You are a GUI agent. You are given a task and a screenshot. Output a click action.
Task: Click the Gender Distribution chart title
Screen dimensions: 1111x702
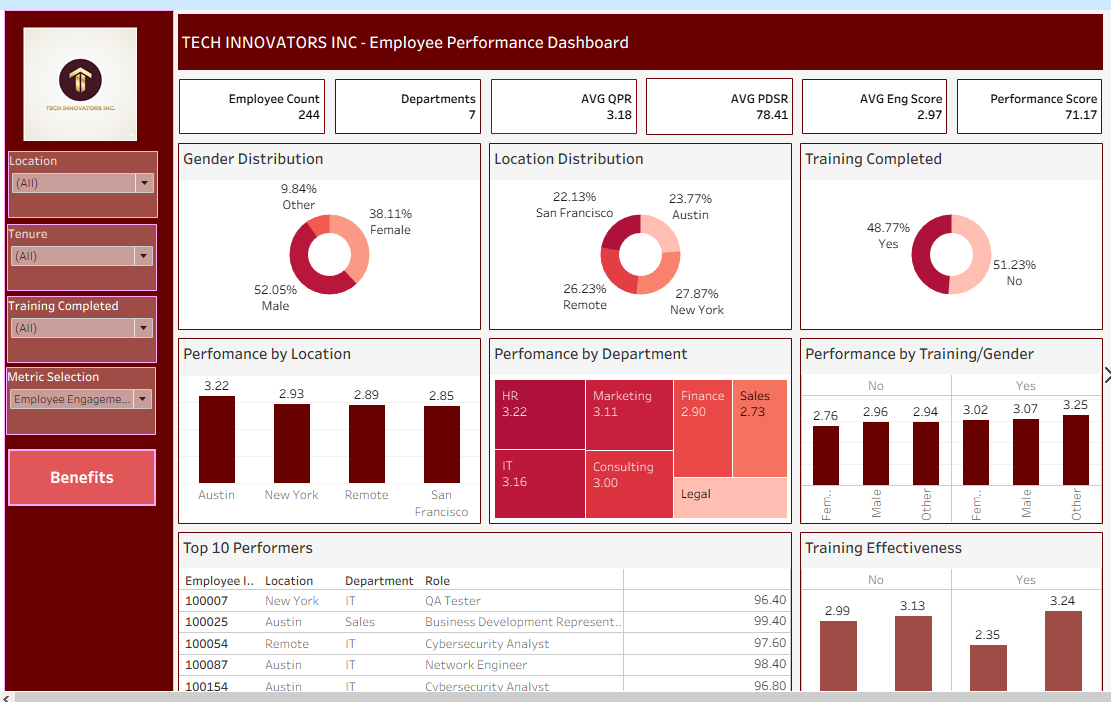point(254,159)
